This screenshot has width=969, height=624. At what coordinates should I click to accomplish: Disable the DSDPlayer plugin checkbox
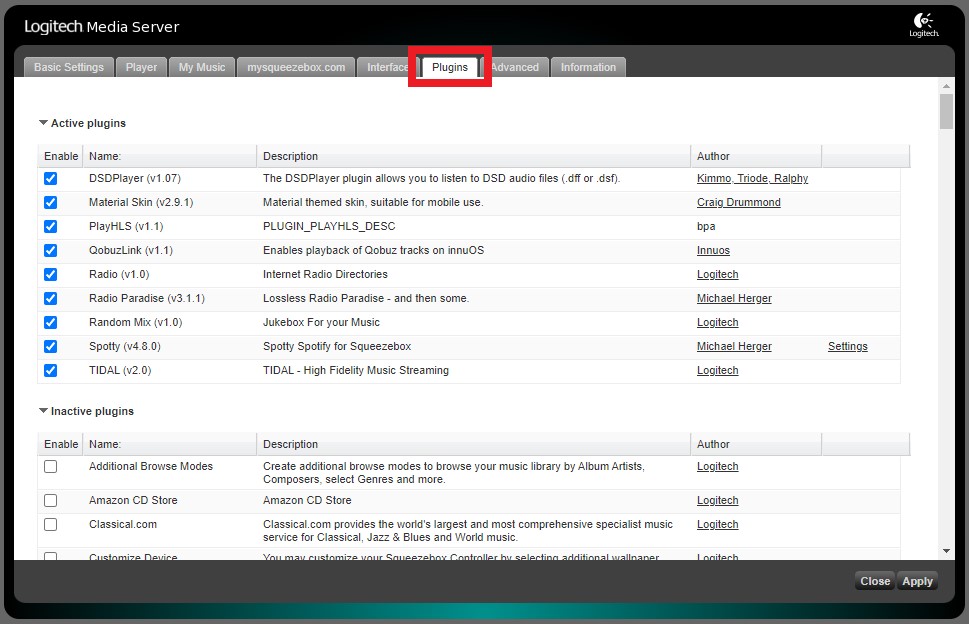(x=51, y=178)
